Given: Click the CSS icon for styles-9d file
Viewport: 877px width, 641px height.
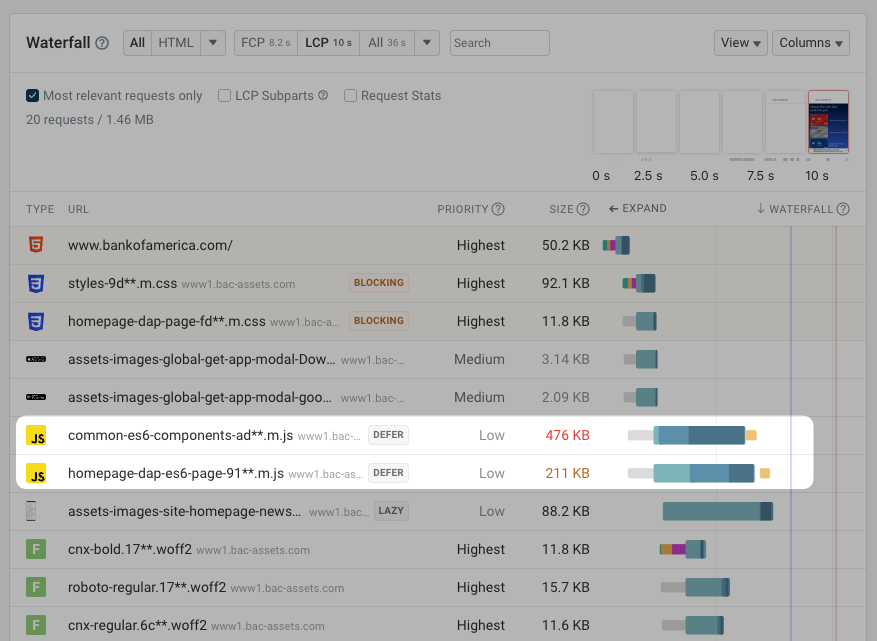Looking at the screenshot, I should tap(36, 283).
